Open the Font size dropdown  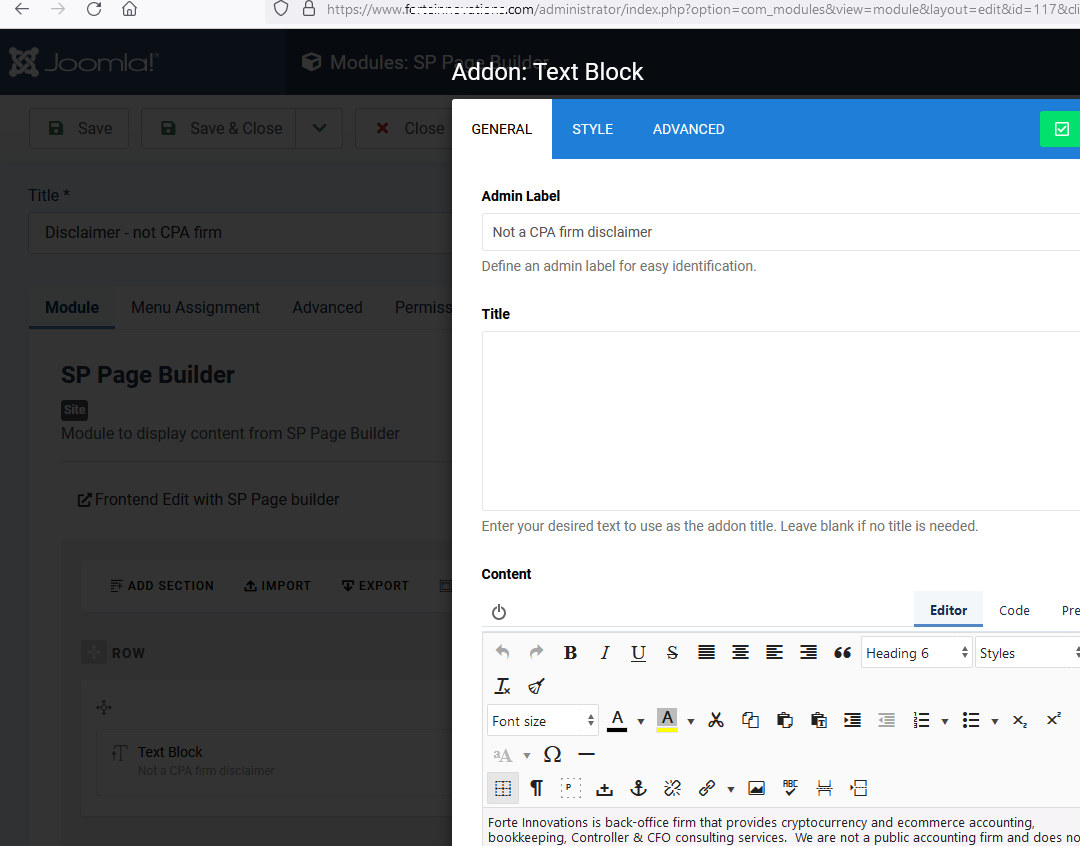pos(543,721)
